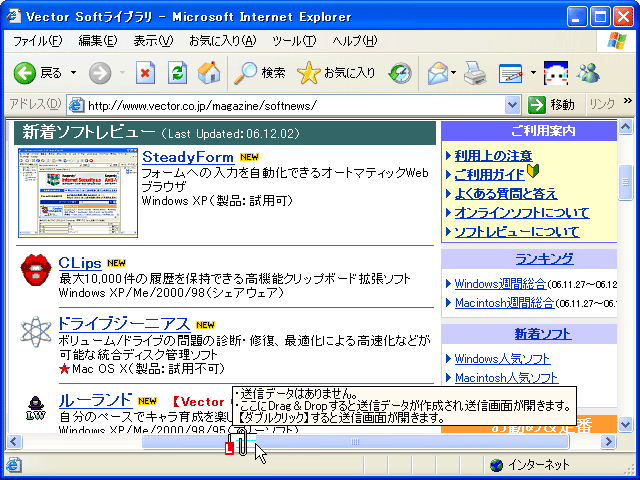Viewport: 640px width, 480px height.
Task: Click the Edit page toolbar icon
Action: (x=511, y=73)
